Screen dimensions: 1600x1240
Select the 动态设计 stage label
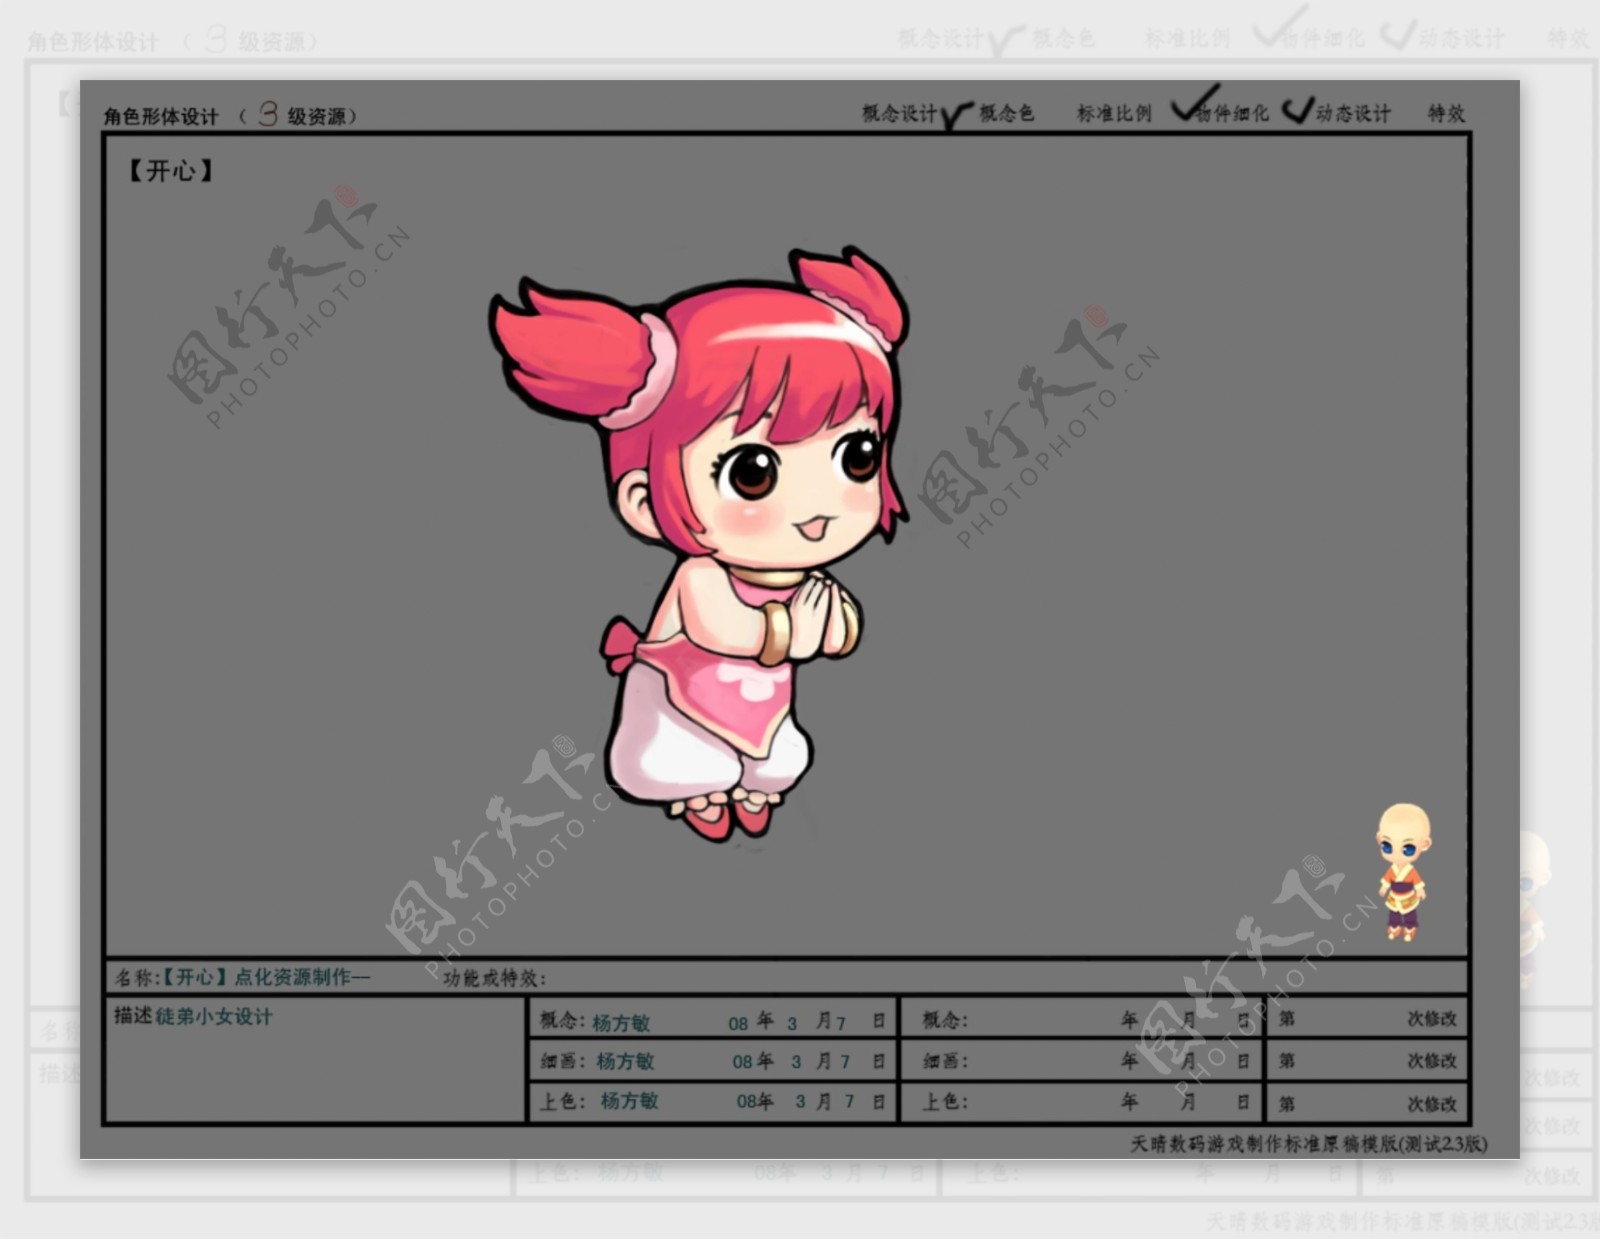click(1353, 113)
